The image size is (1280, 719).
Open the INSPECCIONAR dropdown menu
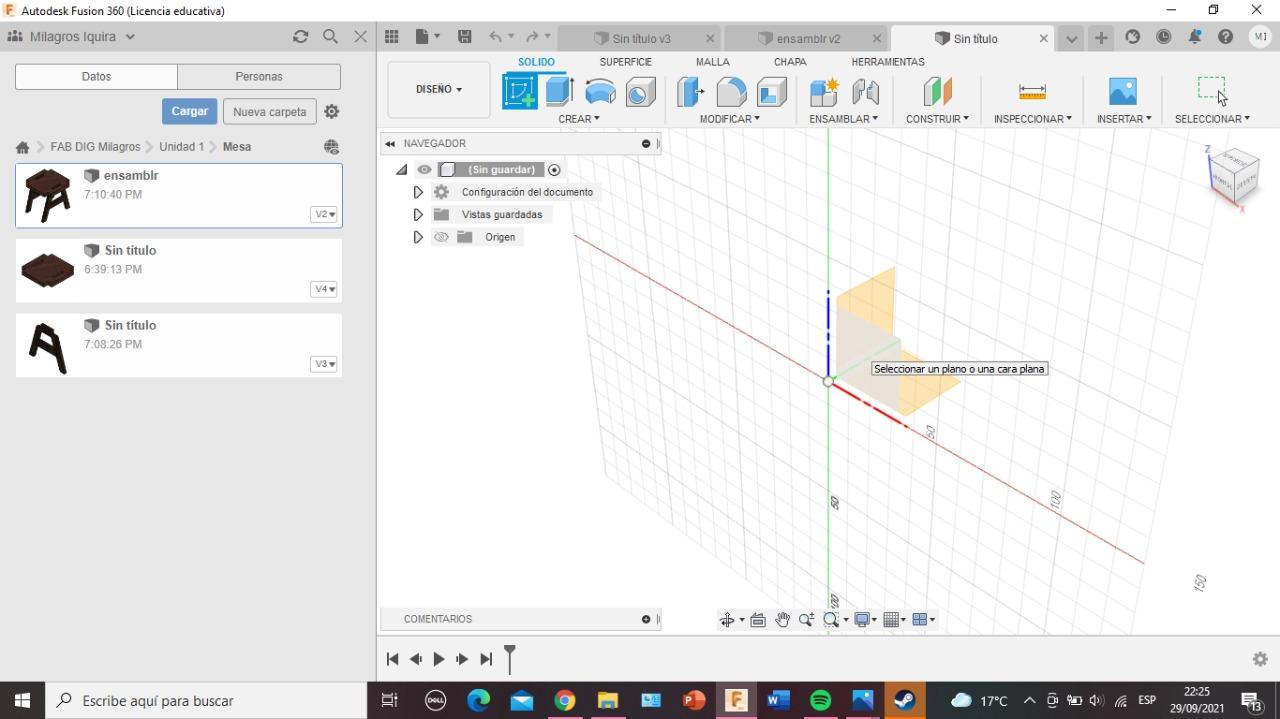coord(1032,119)
